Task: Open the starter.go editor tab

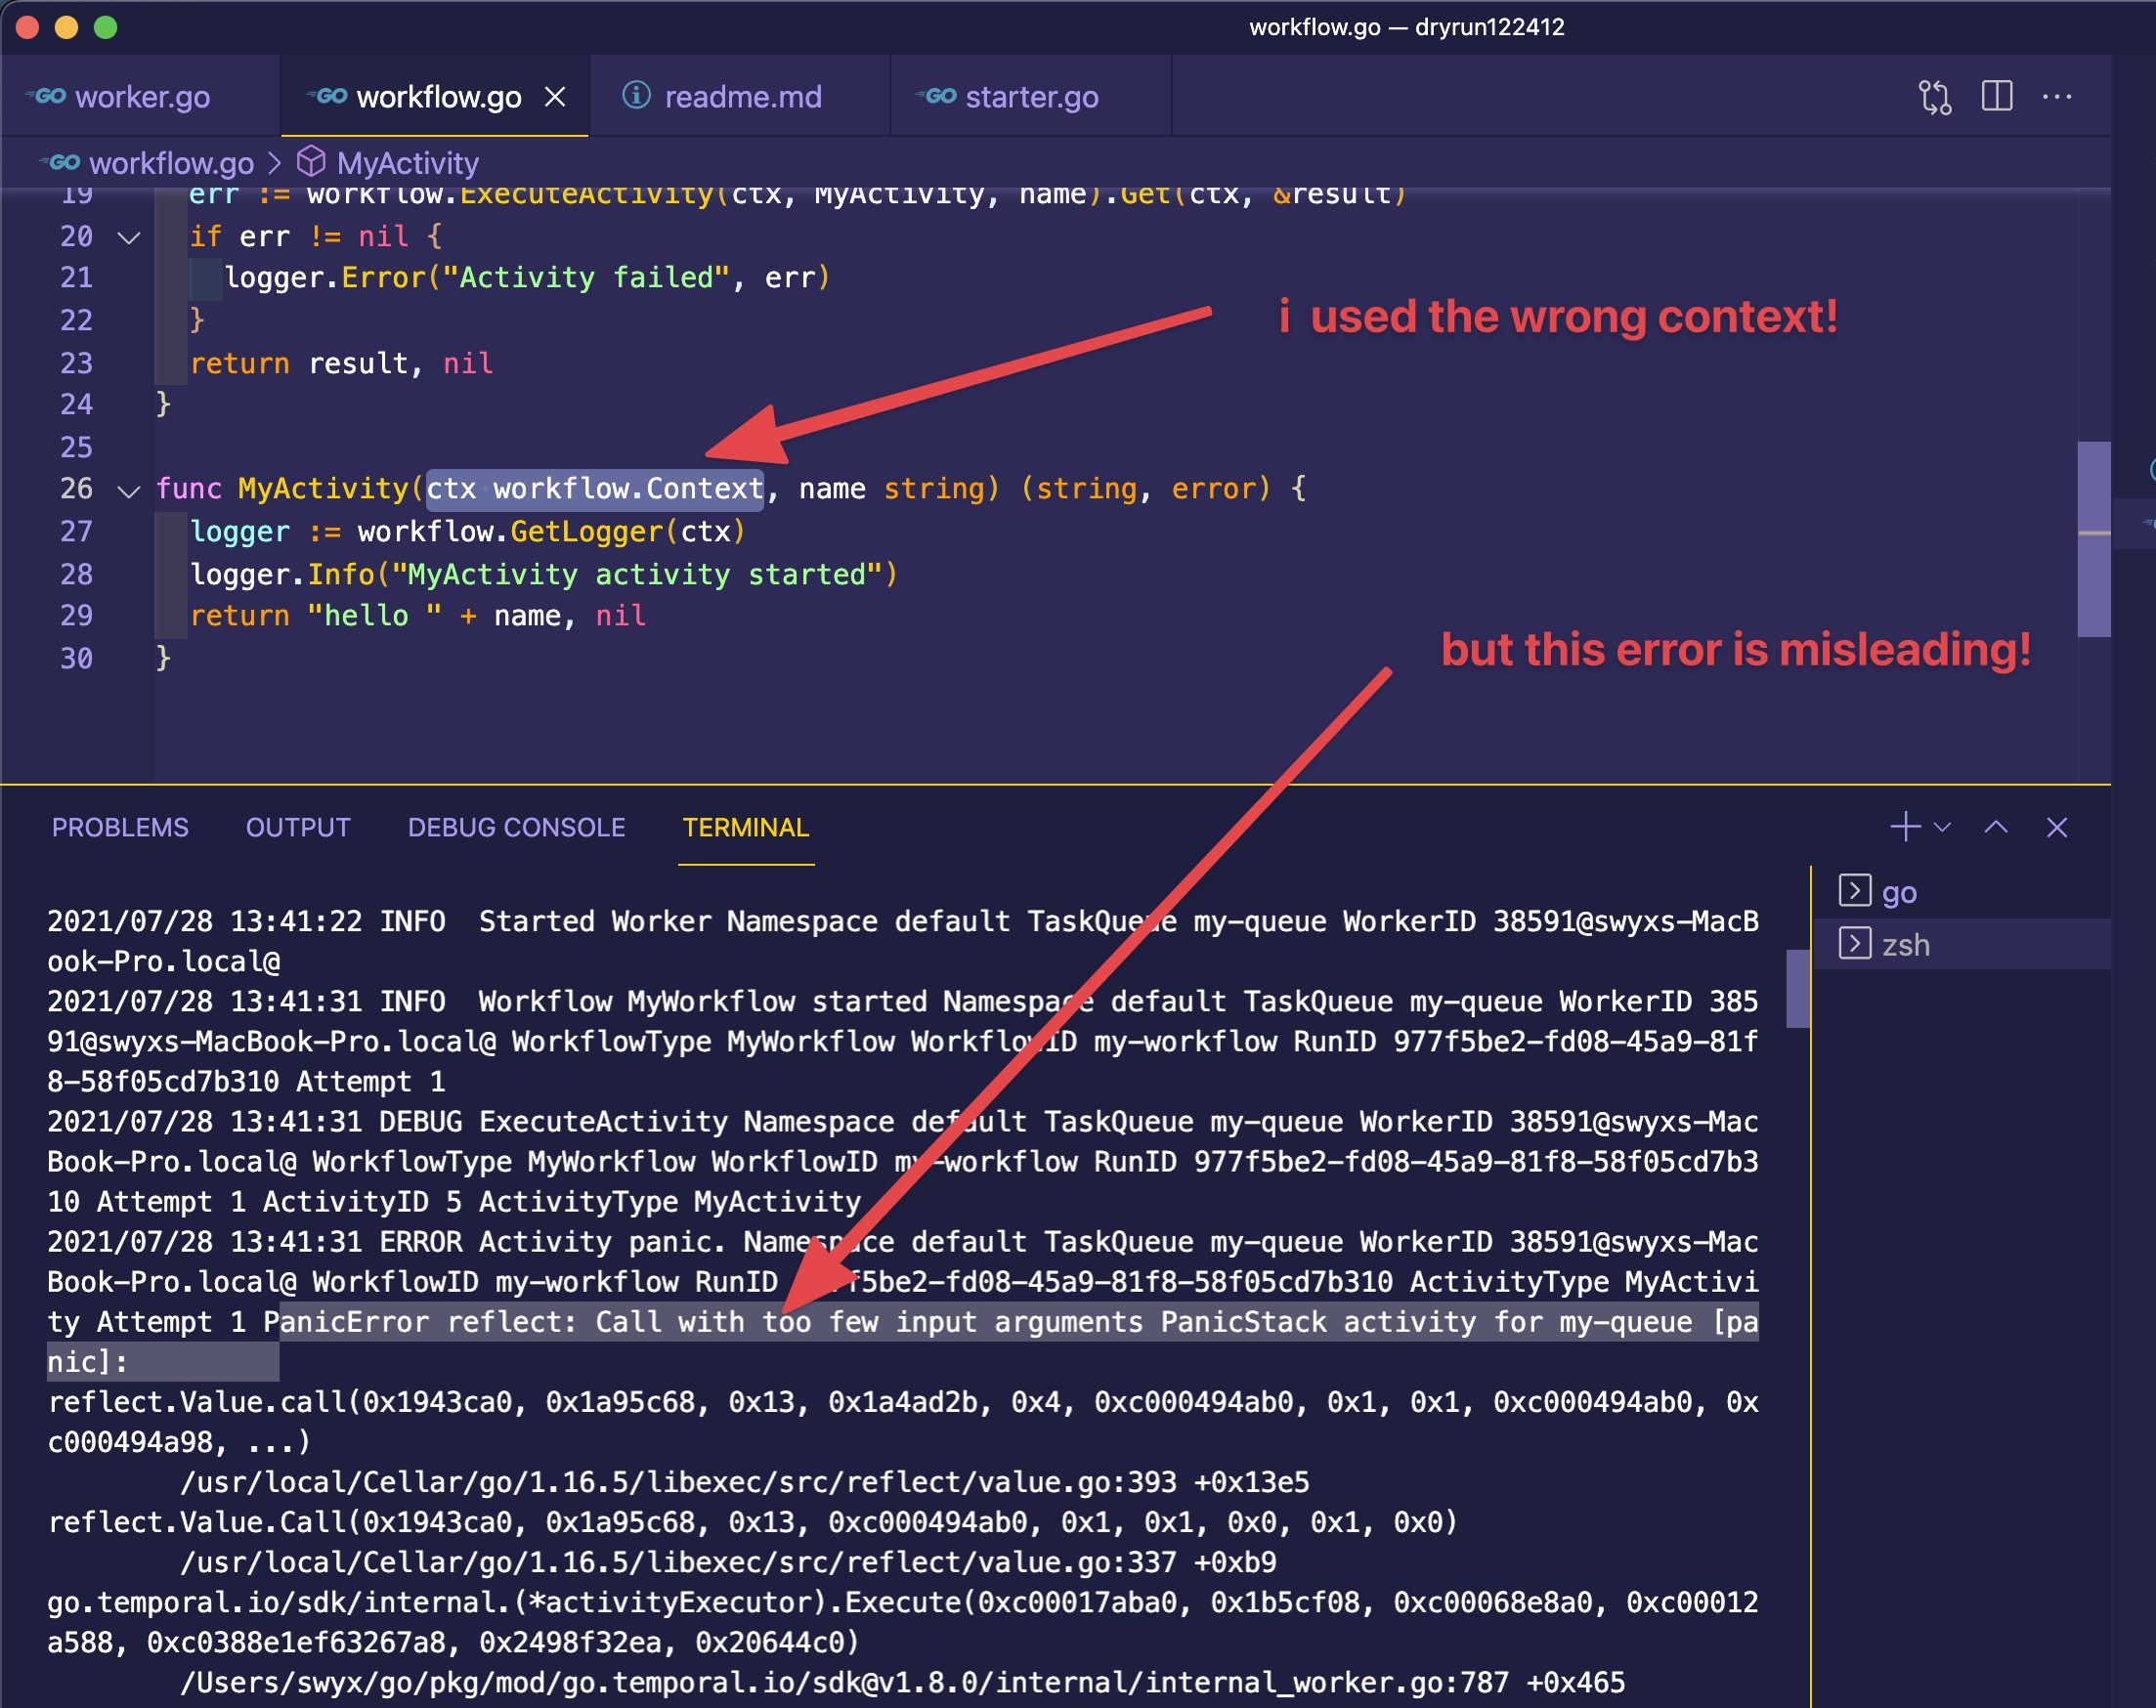Action: (1031, 96)
